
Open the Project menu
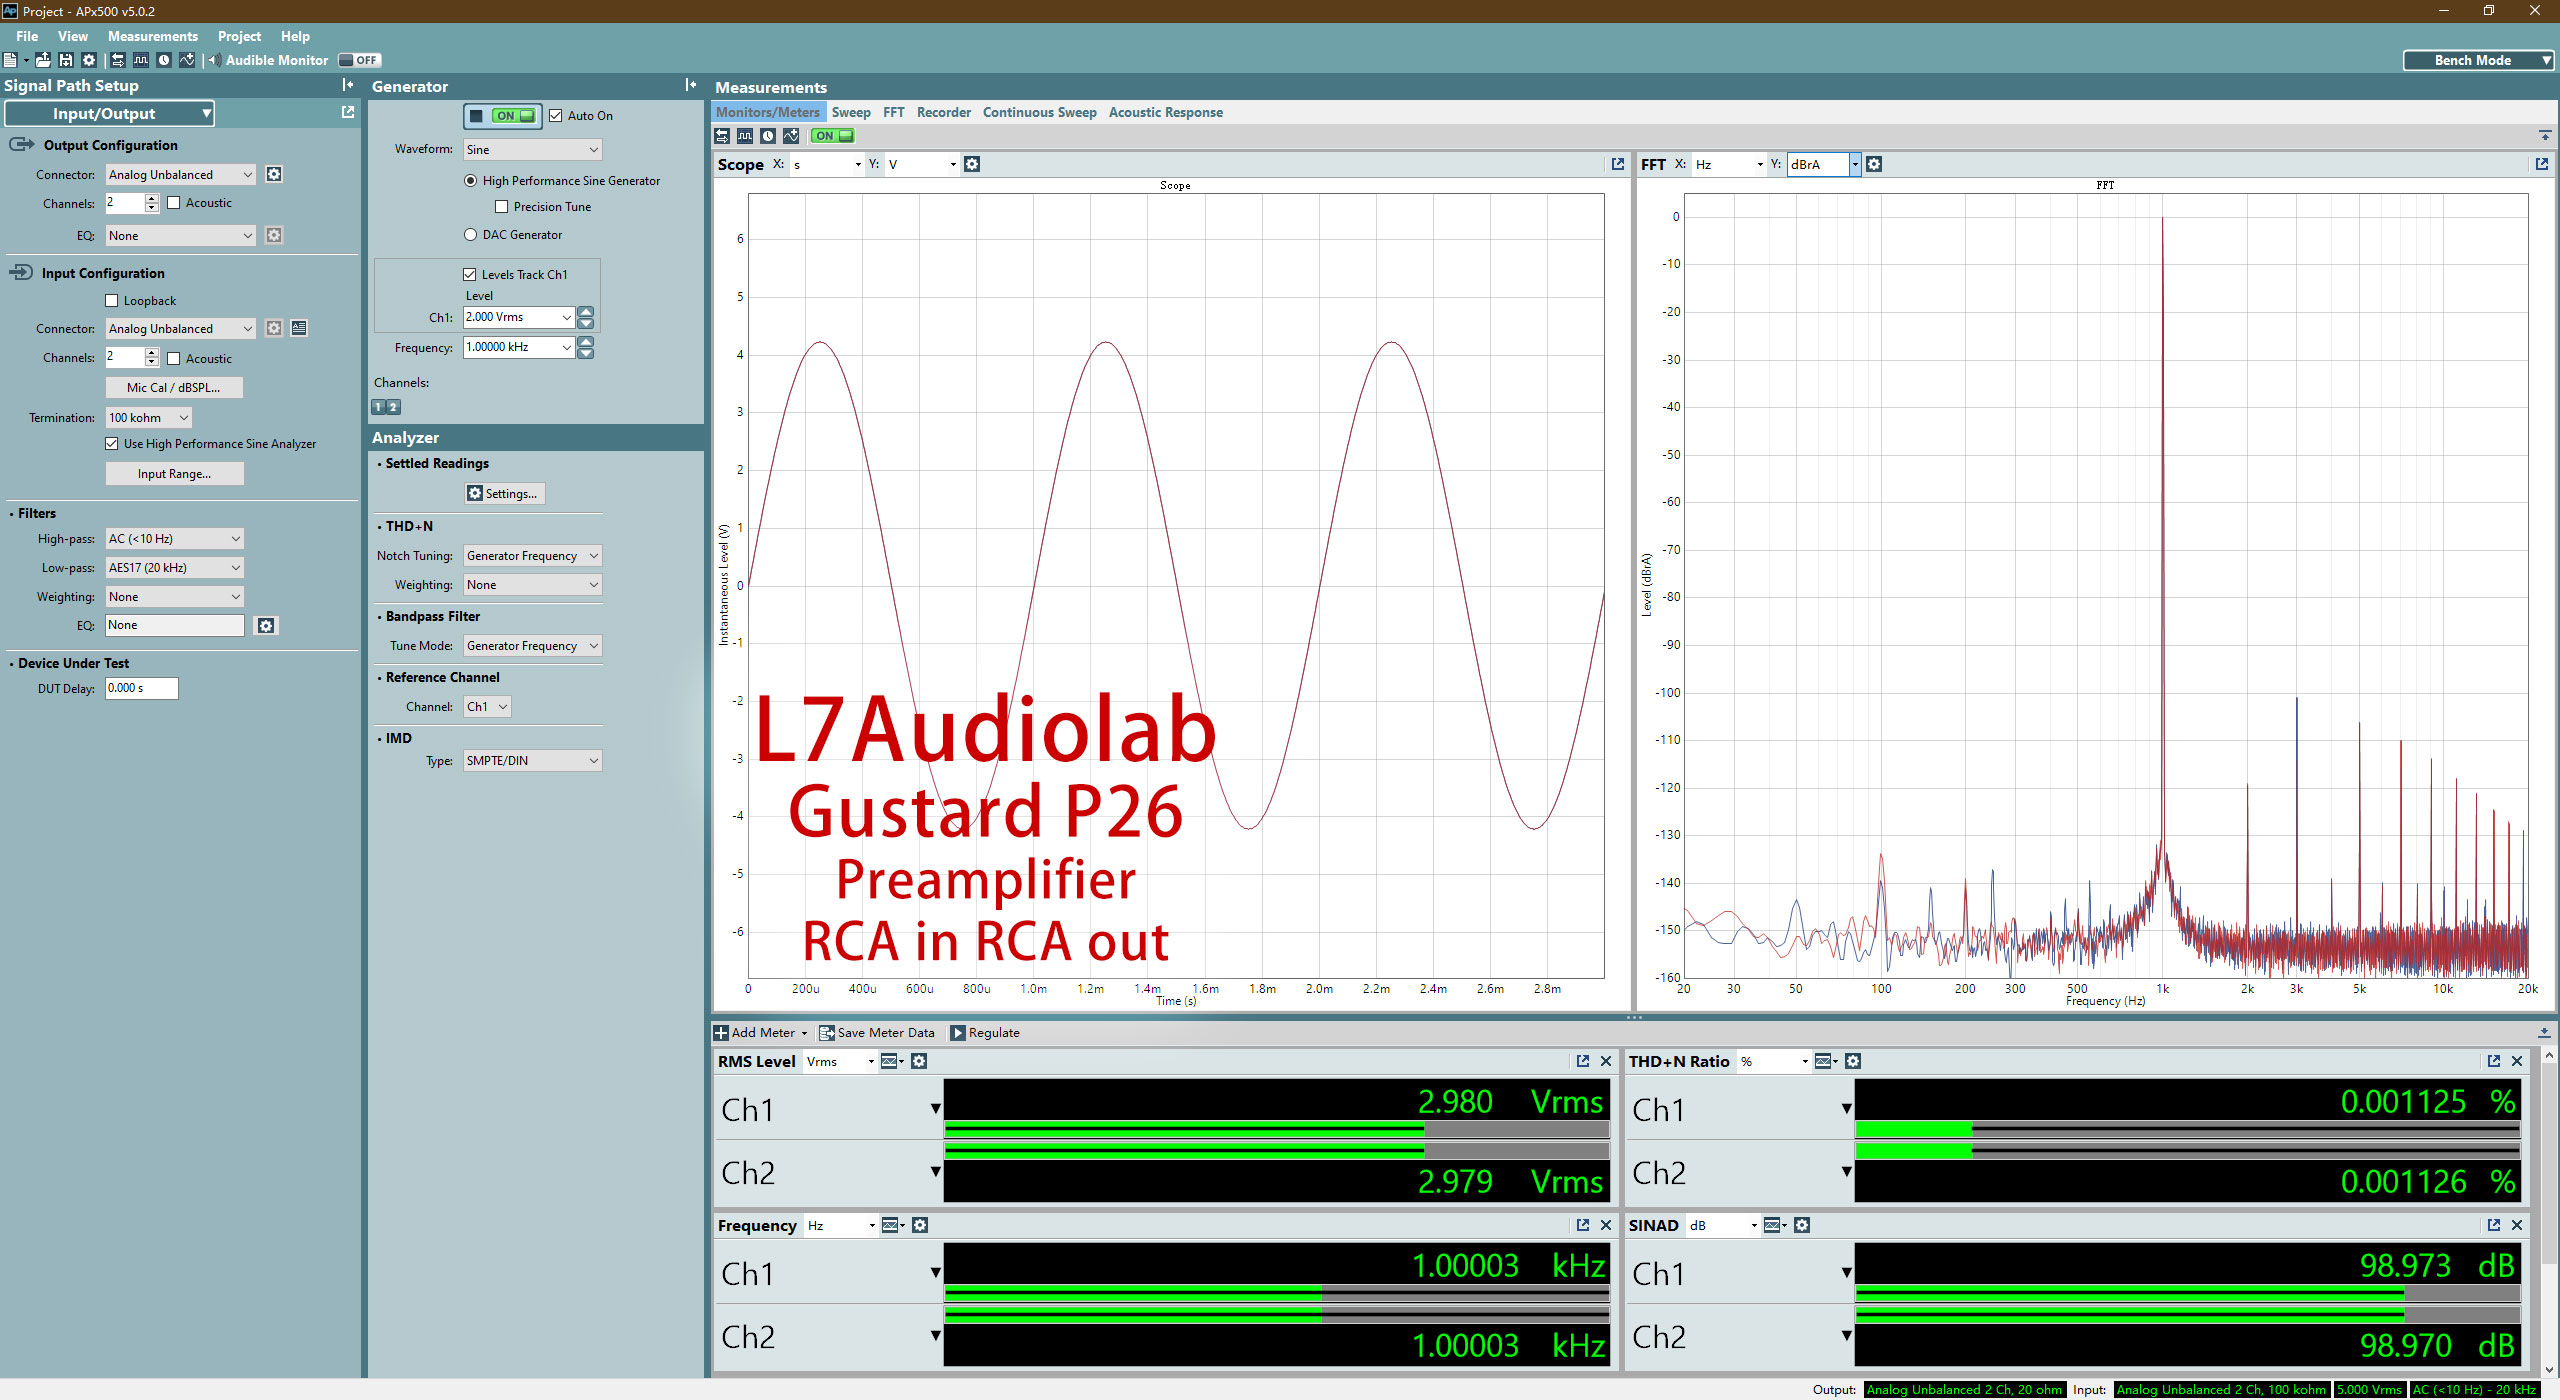pyautogui.click(x=239, y=36)
